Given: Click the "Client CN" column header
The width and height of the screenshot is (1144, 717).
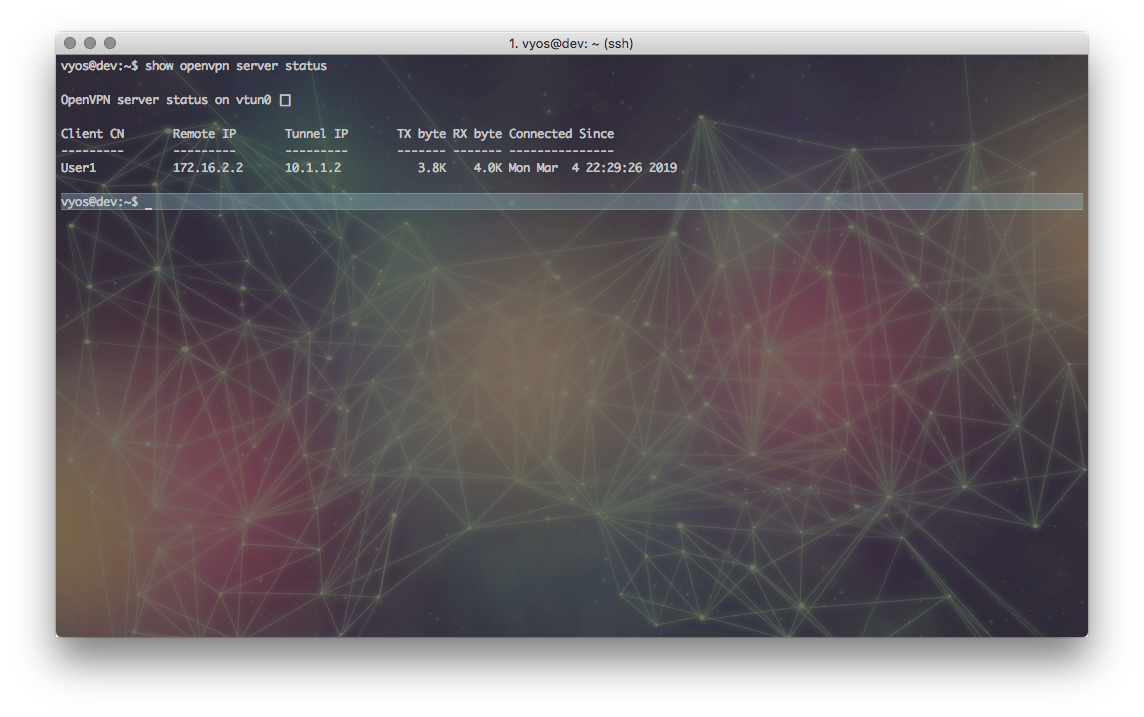Looking at the screenshot, I should (93, 134).
